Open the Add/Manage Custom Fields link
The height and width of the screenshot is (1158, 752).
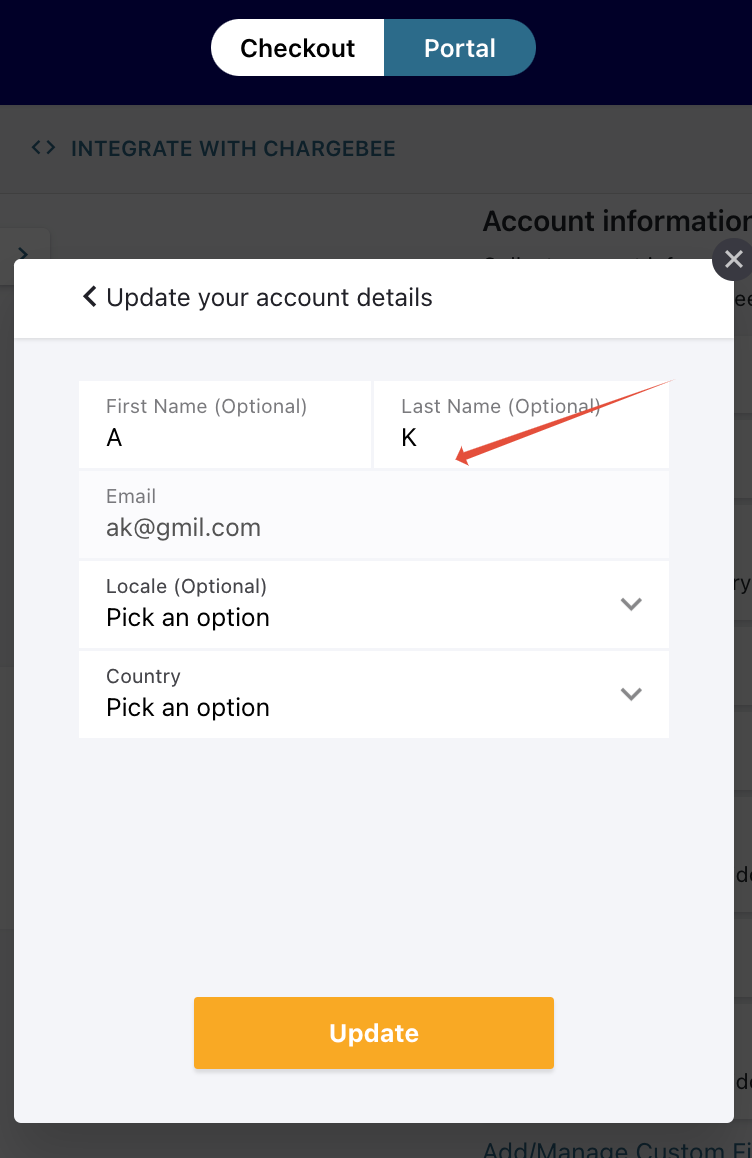tap(616, 1150)
